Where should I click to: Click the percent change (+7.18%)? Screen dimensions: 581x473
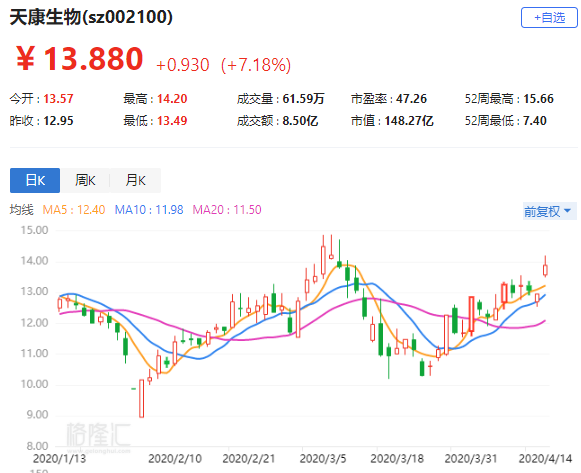pos(256,65)
